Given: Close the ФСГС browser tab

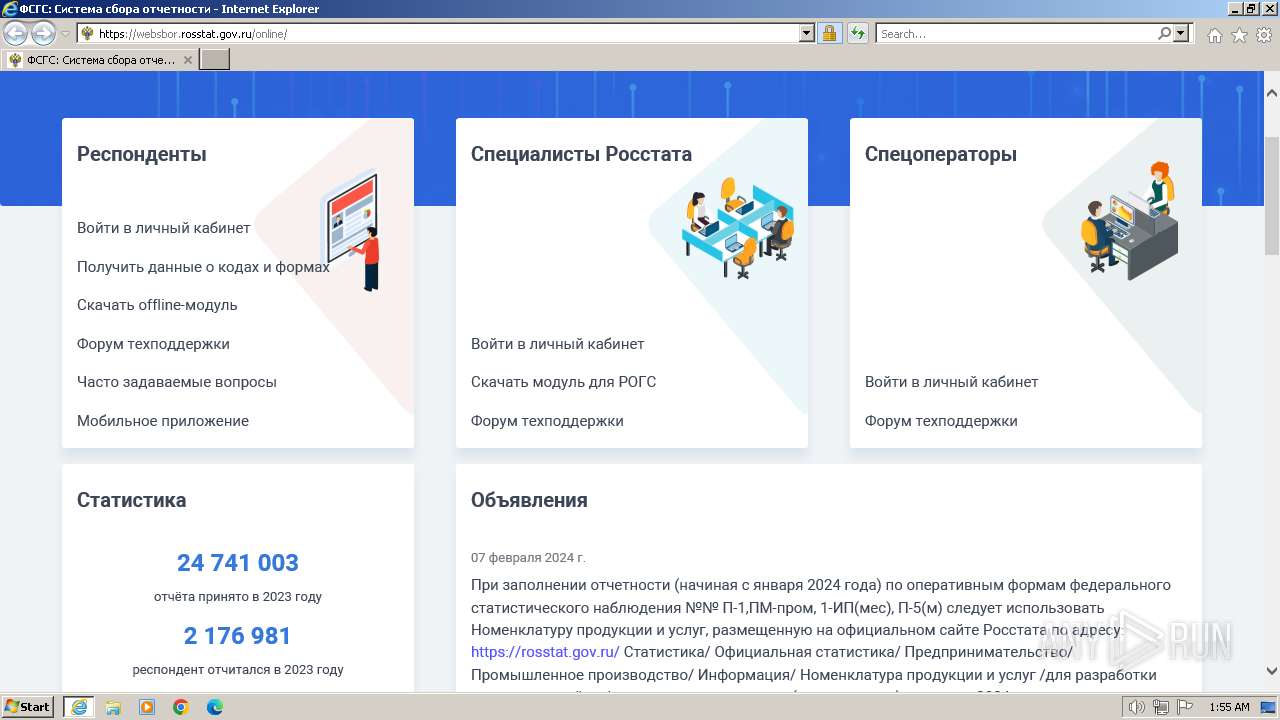Looking at the screenshot, I should [x=187, y=60].
